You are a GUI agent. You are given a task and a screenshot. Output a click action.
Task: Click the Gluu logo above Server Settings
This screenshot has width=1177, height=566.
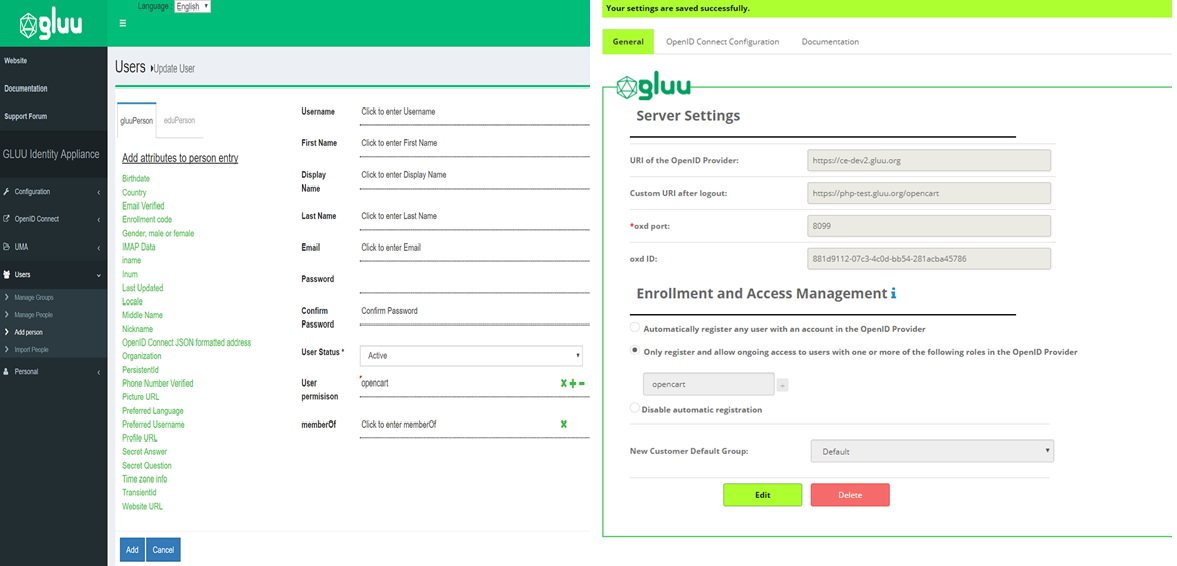pos(653,86)
